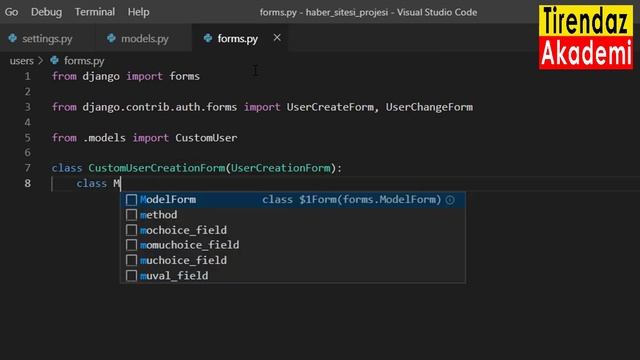Select the muval_field suggestion

(293, 276)
